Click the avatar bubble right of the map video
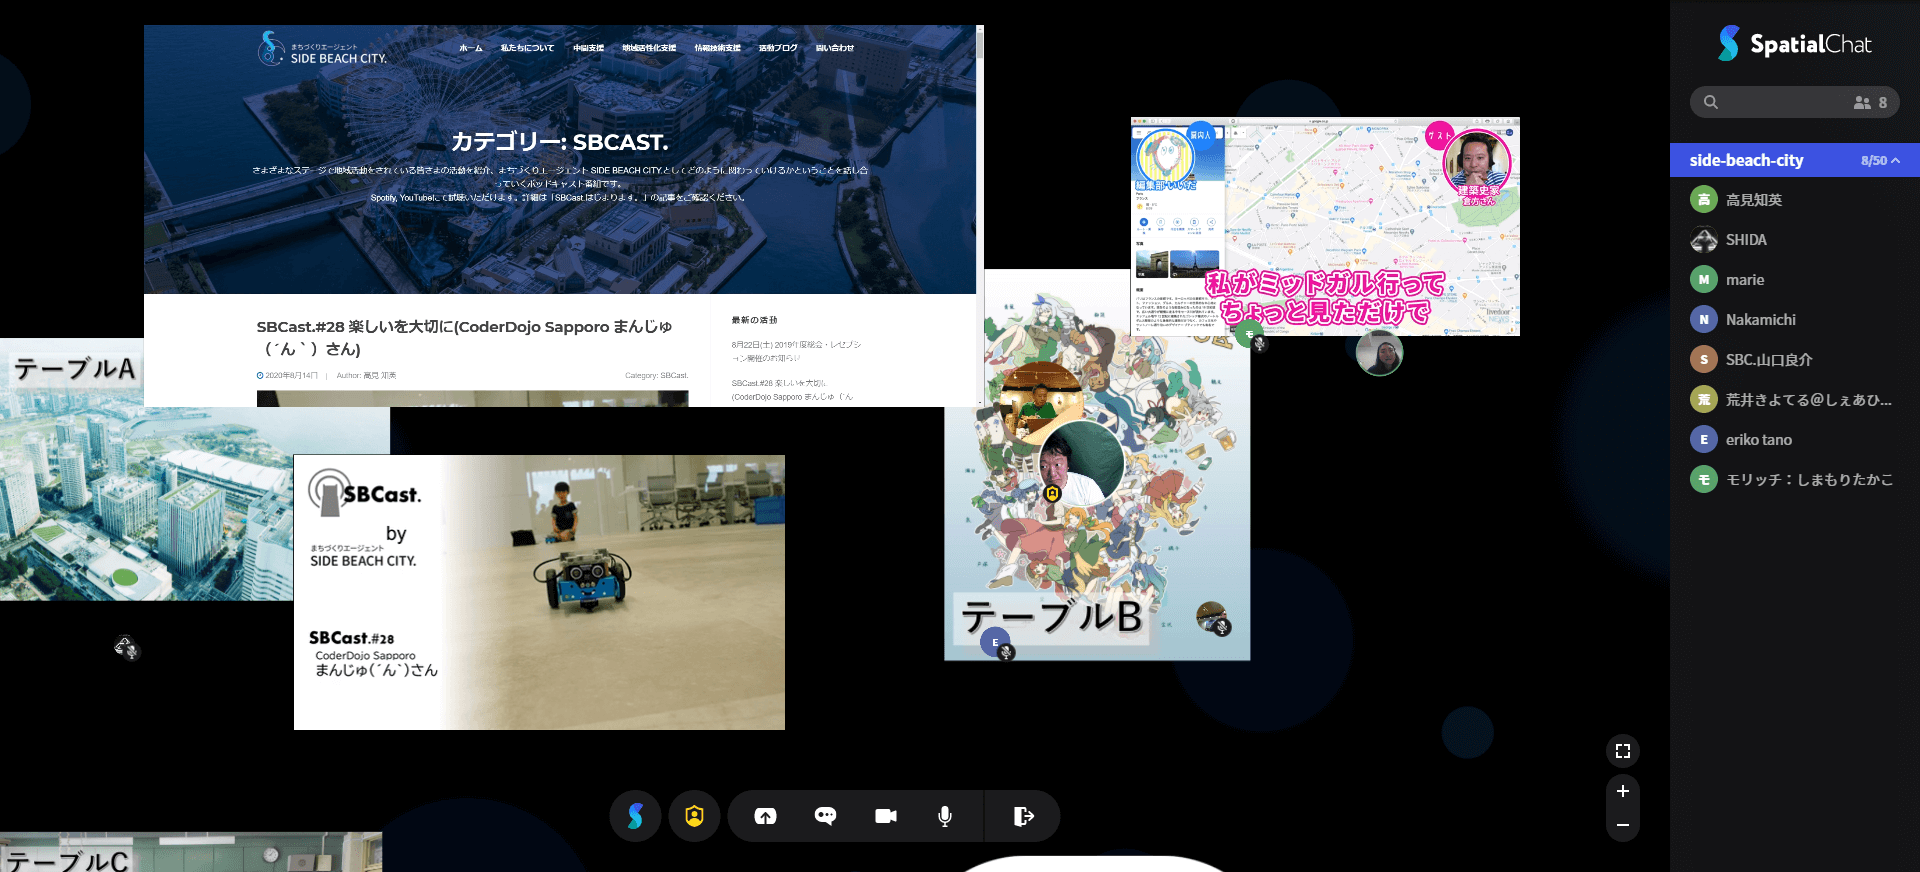1920x872 pixels. click(1380, 352)
